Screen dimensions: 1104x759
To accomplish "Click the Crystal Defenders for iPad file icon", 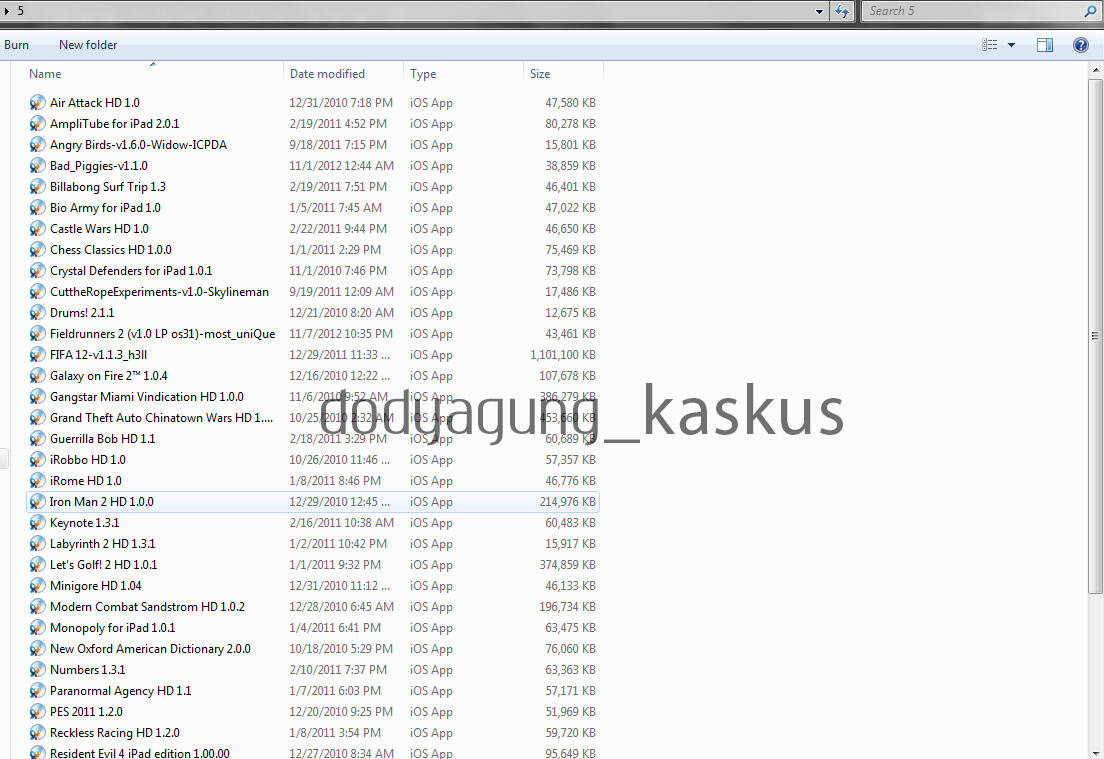I will point(37,271).
